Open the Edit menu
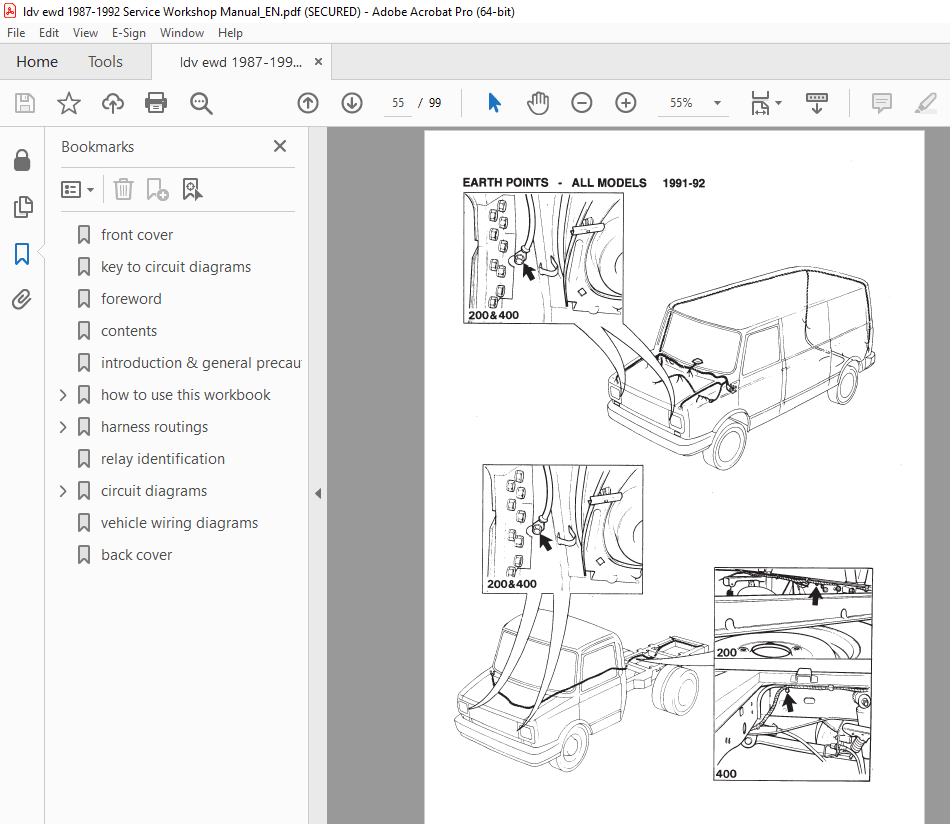950x824 pixels. pos(48,33)
